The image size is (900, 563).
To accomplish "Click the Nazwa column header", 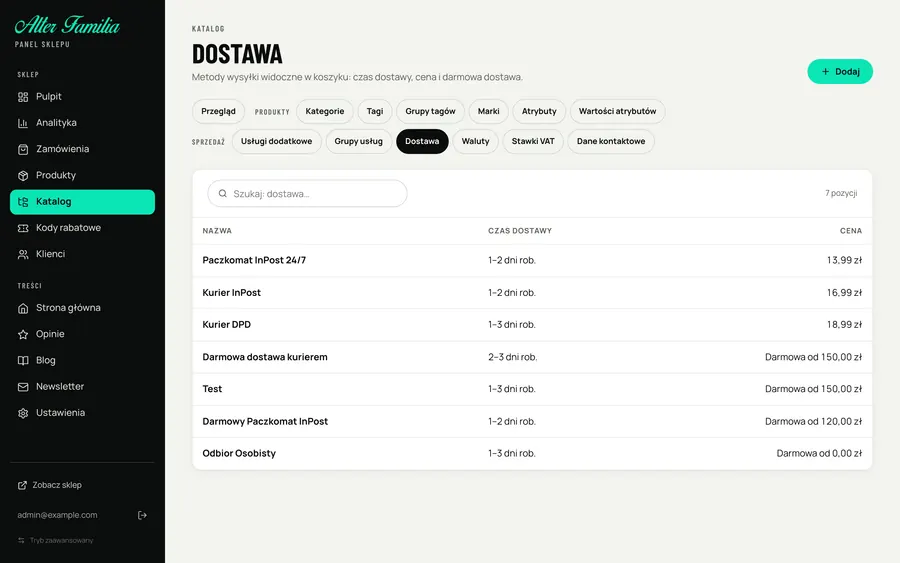I will click(x=217, y=231).
